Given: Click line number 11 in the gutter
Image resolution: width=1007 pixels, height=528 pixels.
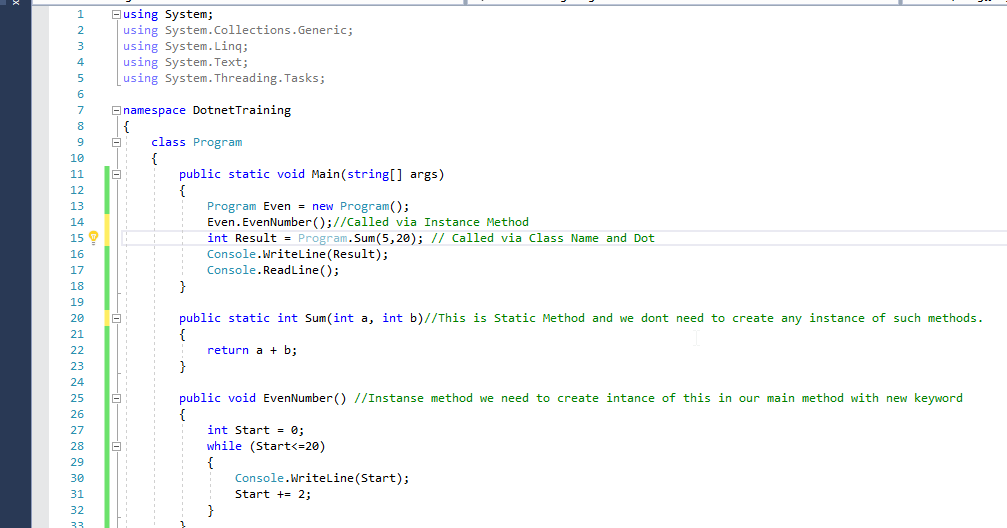Looking at the screenshot, I should [77, 174].
